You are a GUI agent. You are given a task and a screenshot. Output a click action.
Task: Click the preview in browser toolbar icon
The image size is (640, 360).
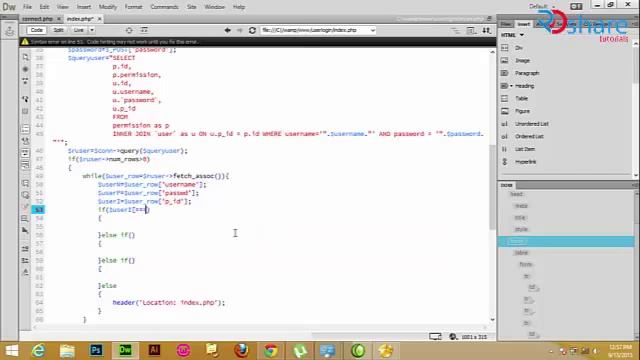click(471, 30)
